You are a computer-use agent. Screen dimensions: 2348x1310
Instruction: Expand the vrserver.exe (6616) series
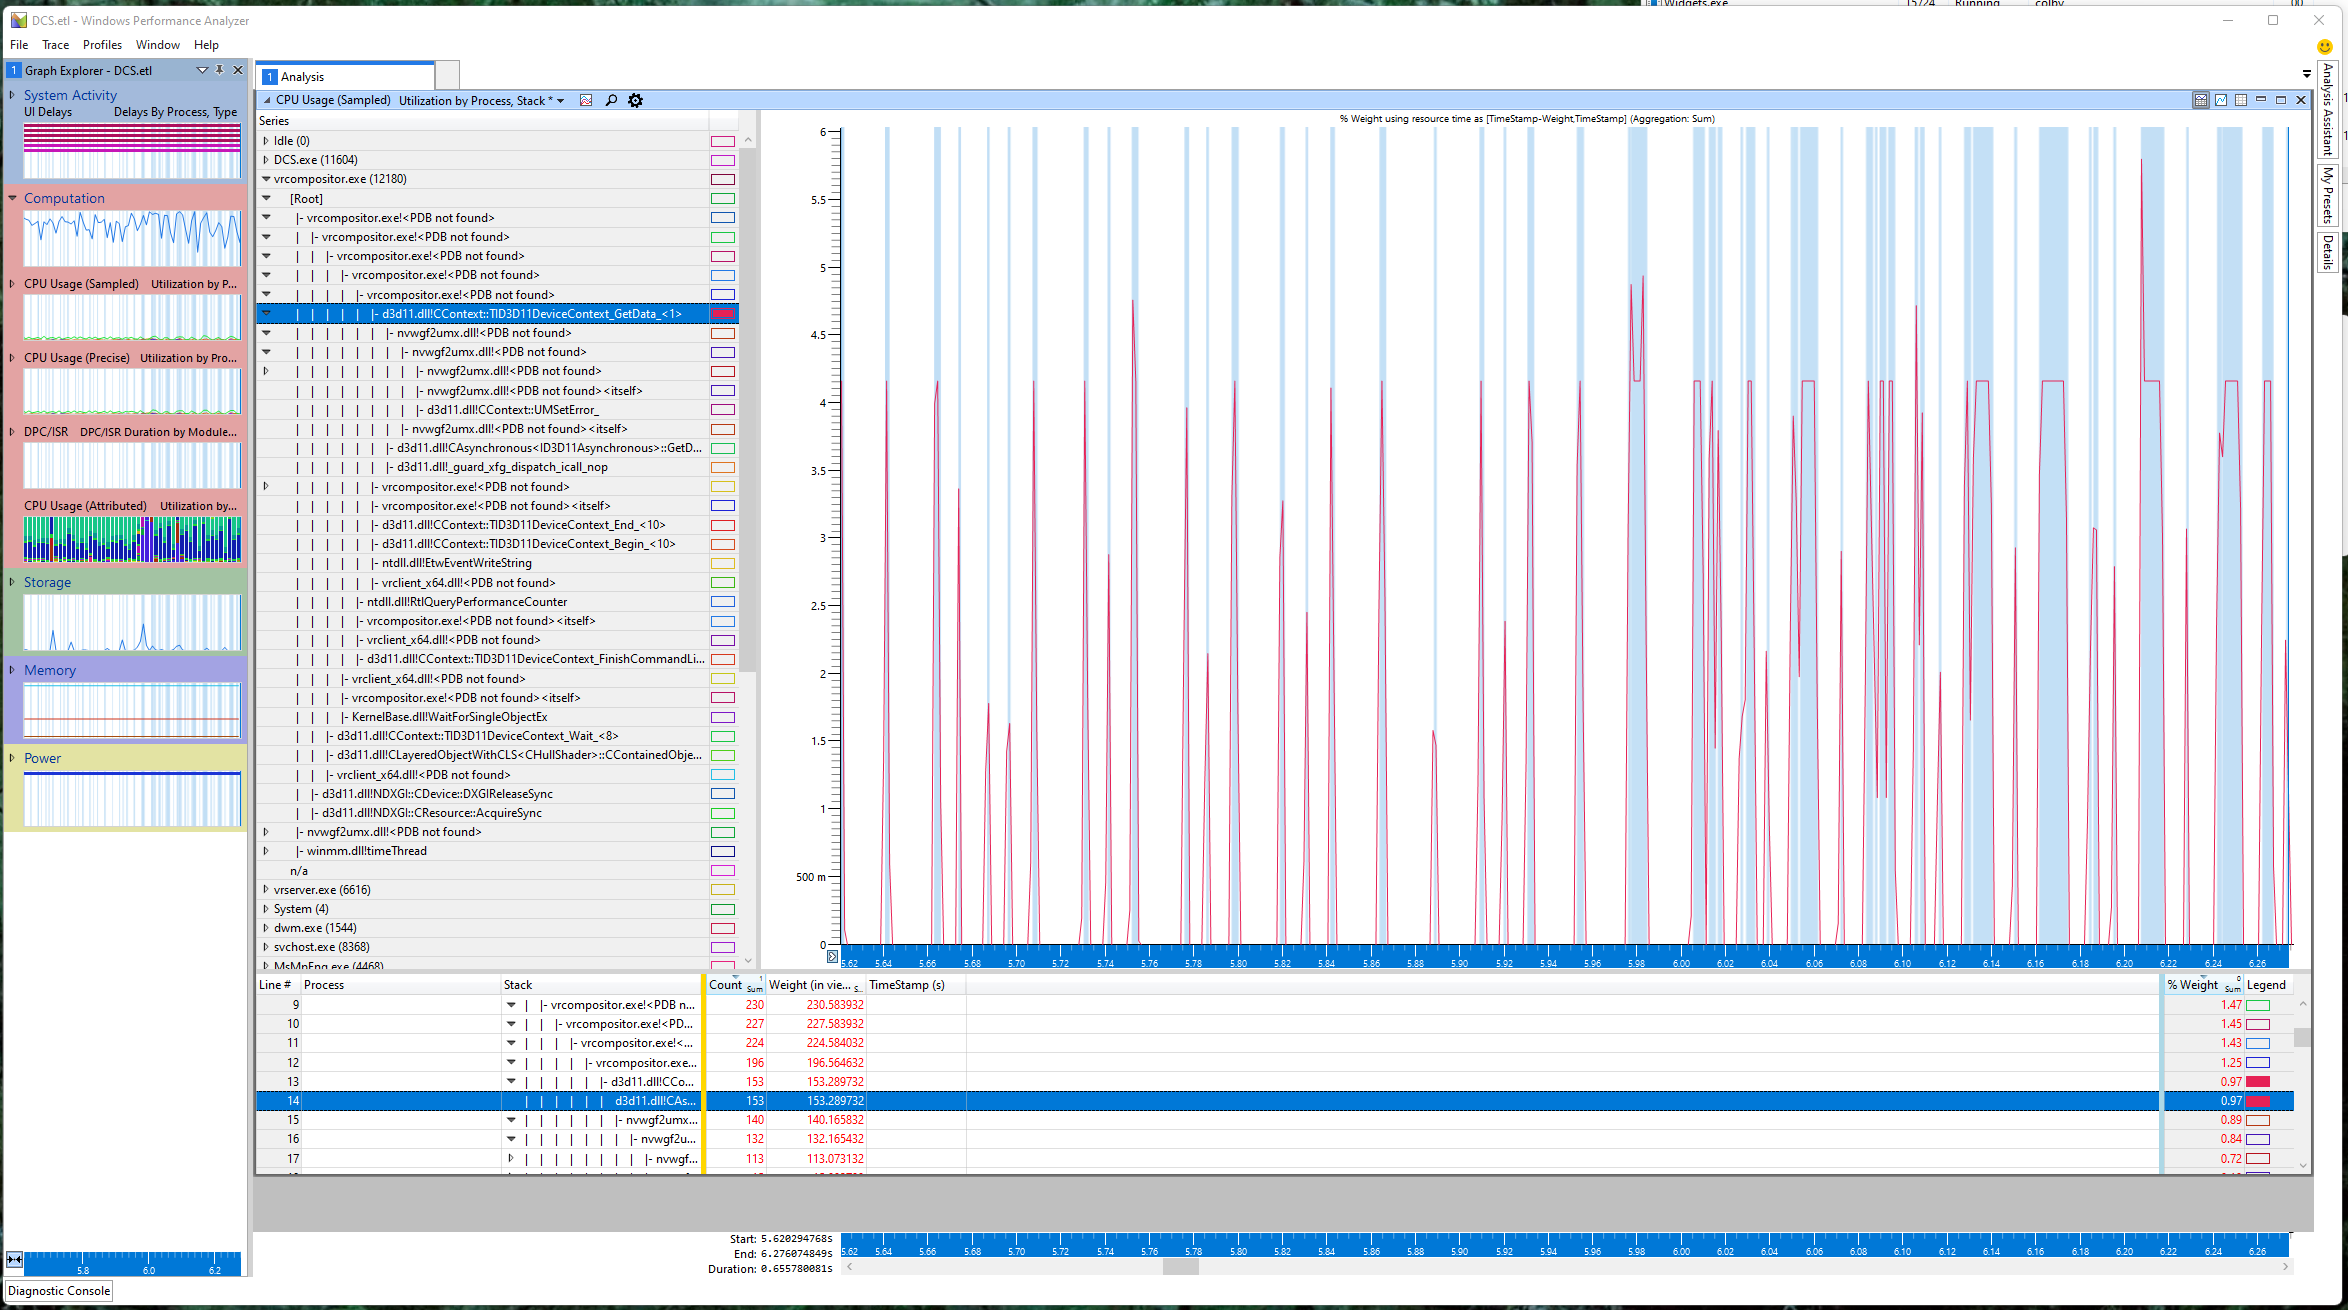coord(266,890)
